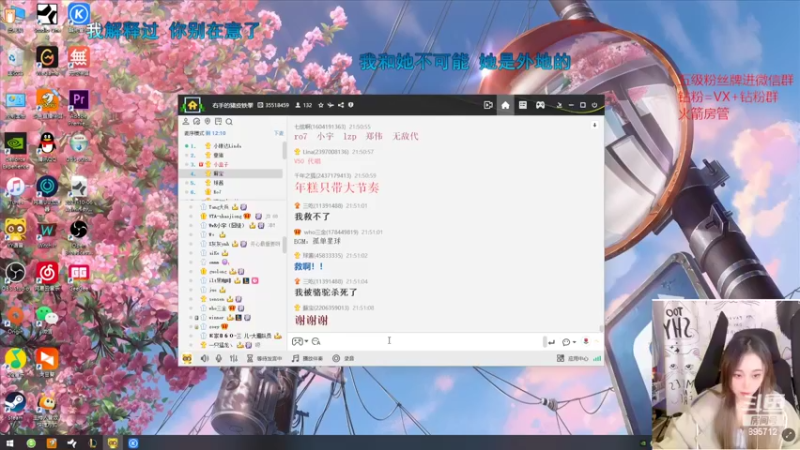
Task: Open the chat bubble dropdown
Action: click(x=568, y=342)
